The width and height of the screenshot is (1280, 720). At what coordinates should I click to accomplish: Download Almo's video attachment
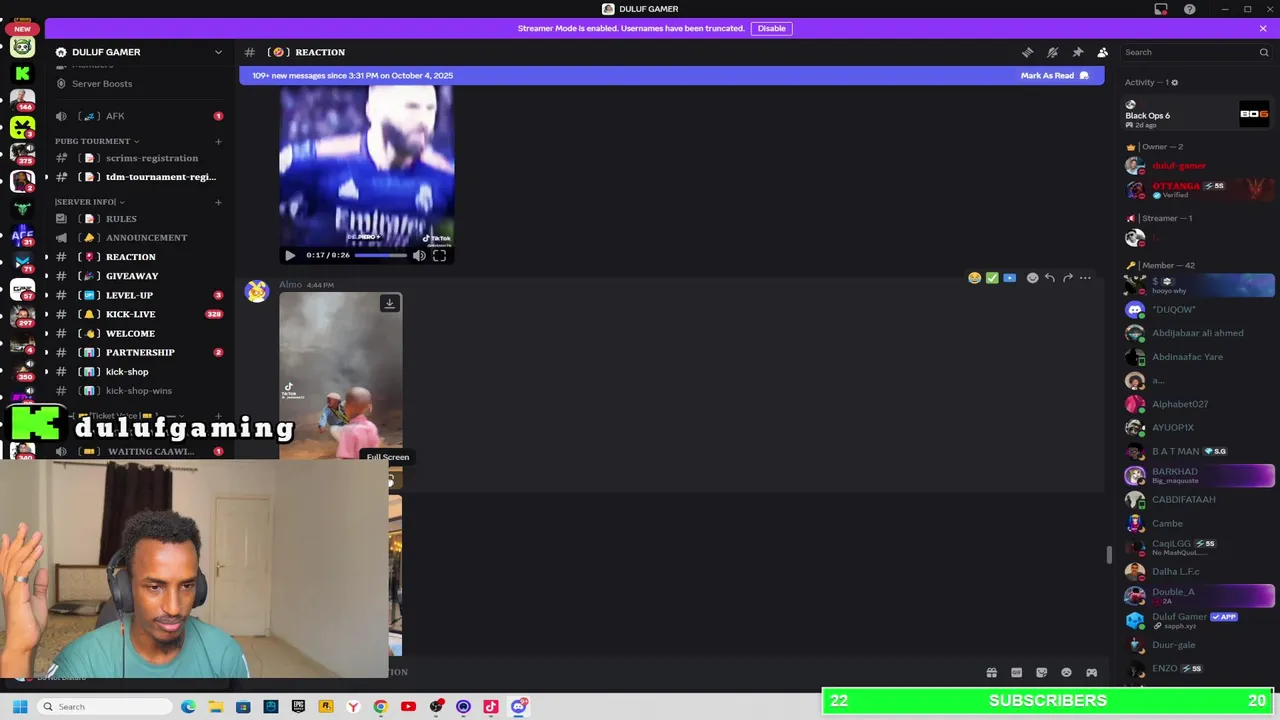390,303
